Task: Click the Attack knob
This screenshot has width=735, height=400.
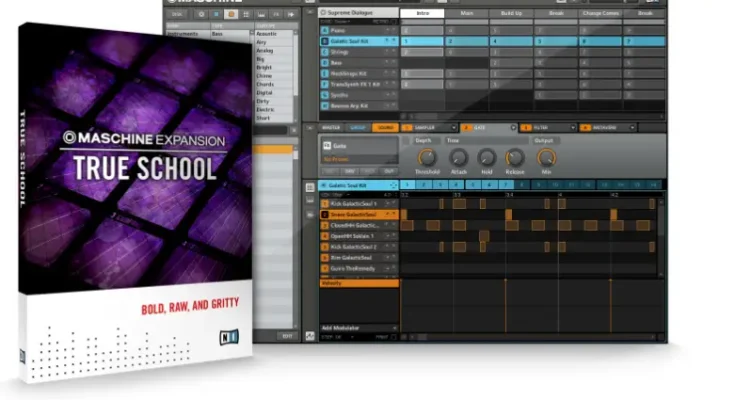Action: (458, 157)
